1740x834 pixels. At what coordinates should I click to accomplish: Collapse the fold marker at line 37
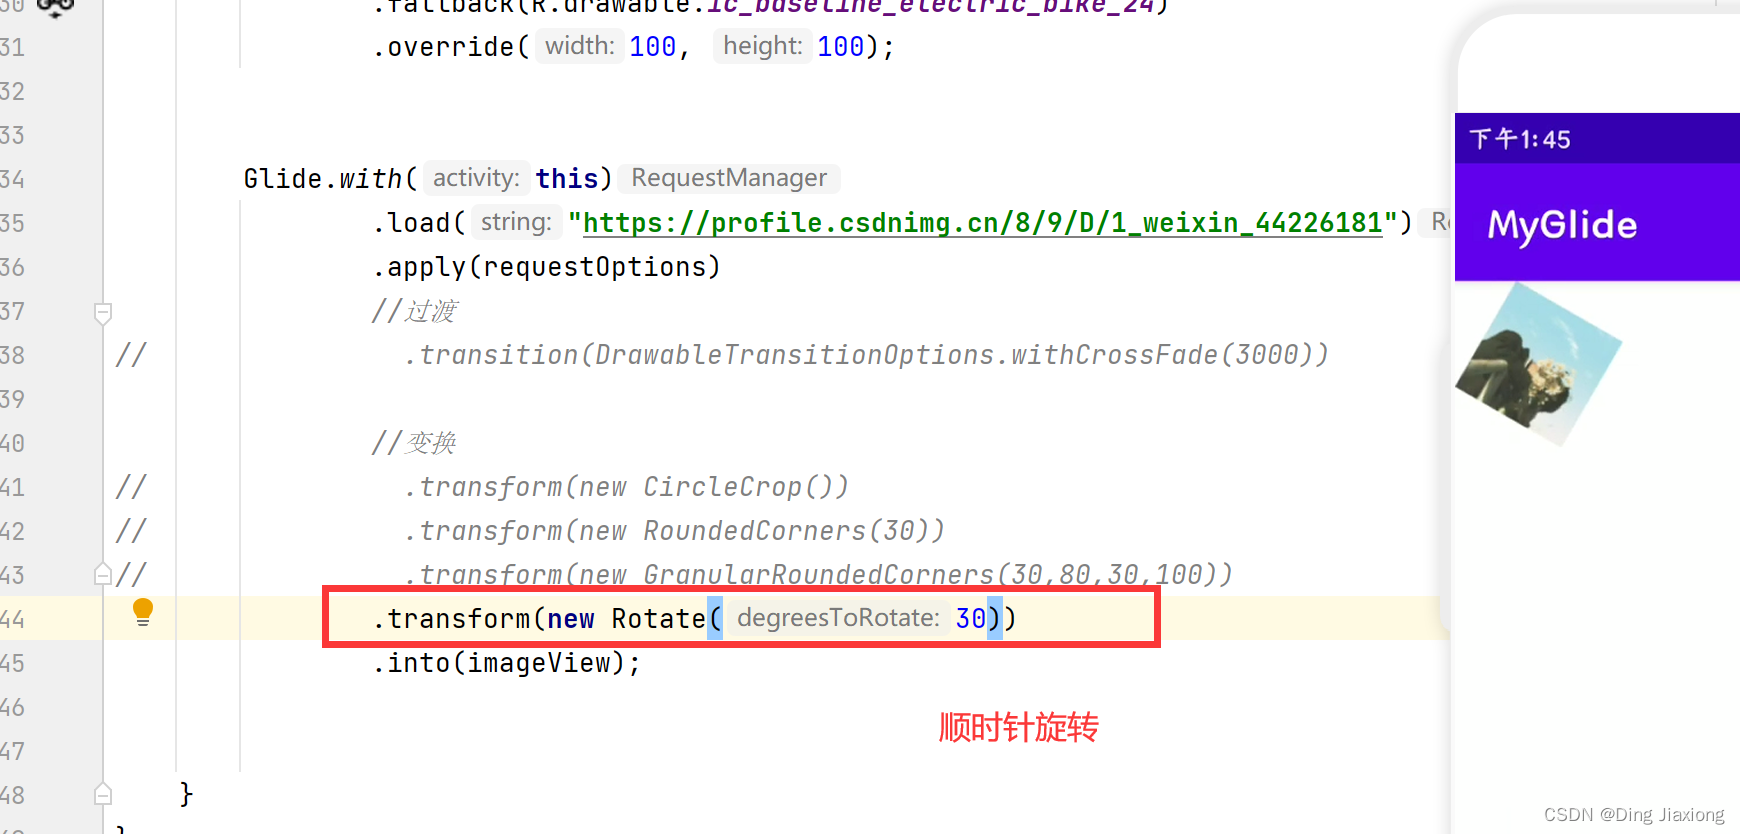(x=103, y=313)
